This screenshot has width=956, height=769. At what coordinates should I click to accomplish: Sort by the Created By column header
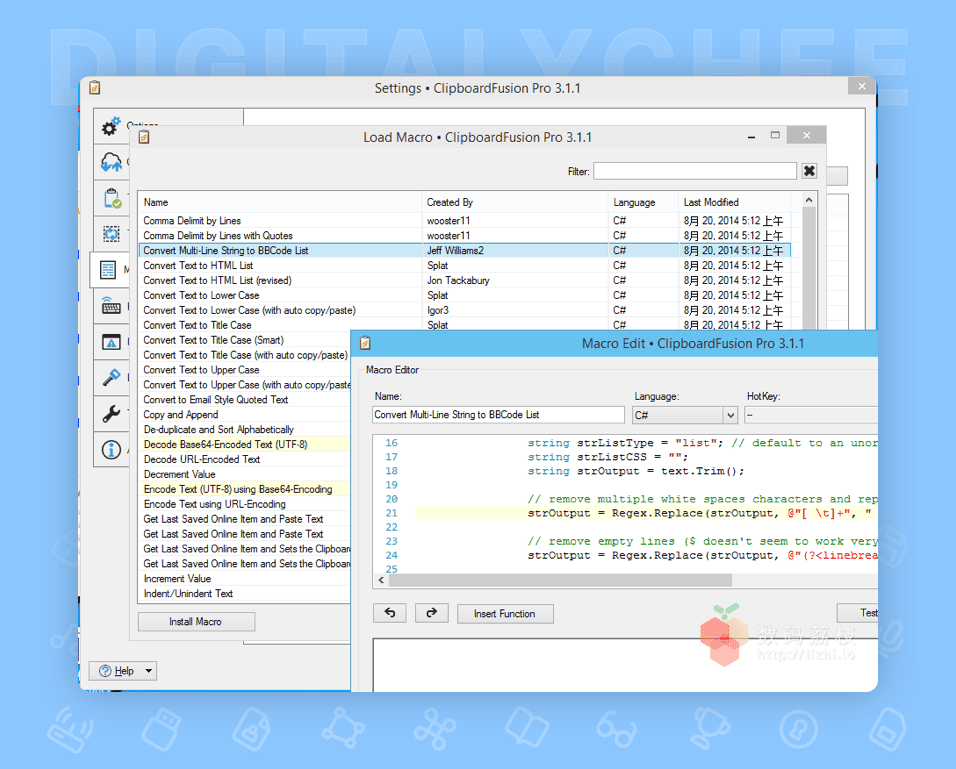(514, 202)
